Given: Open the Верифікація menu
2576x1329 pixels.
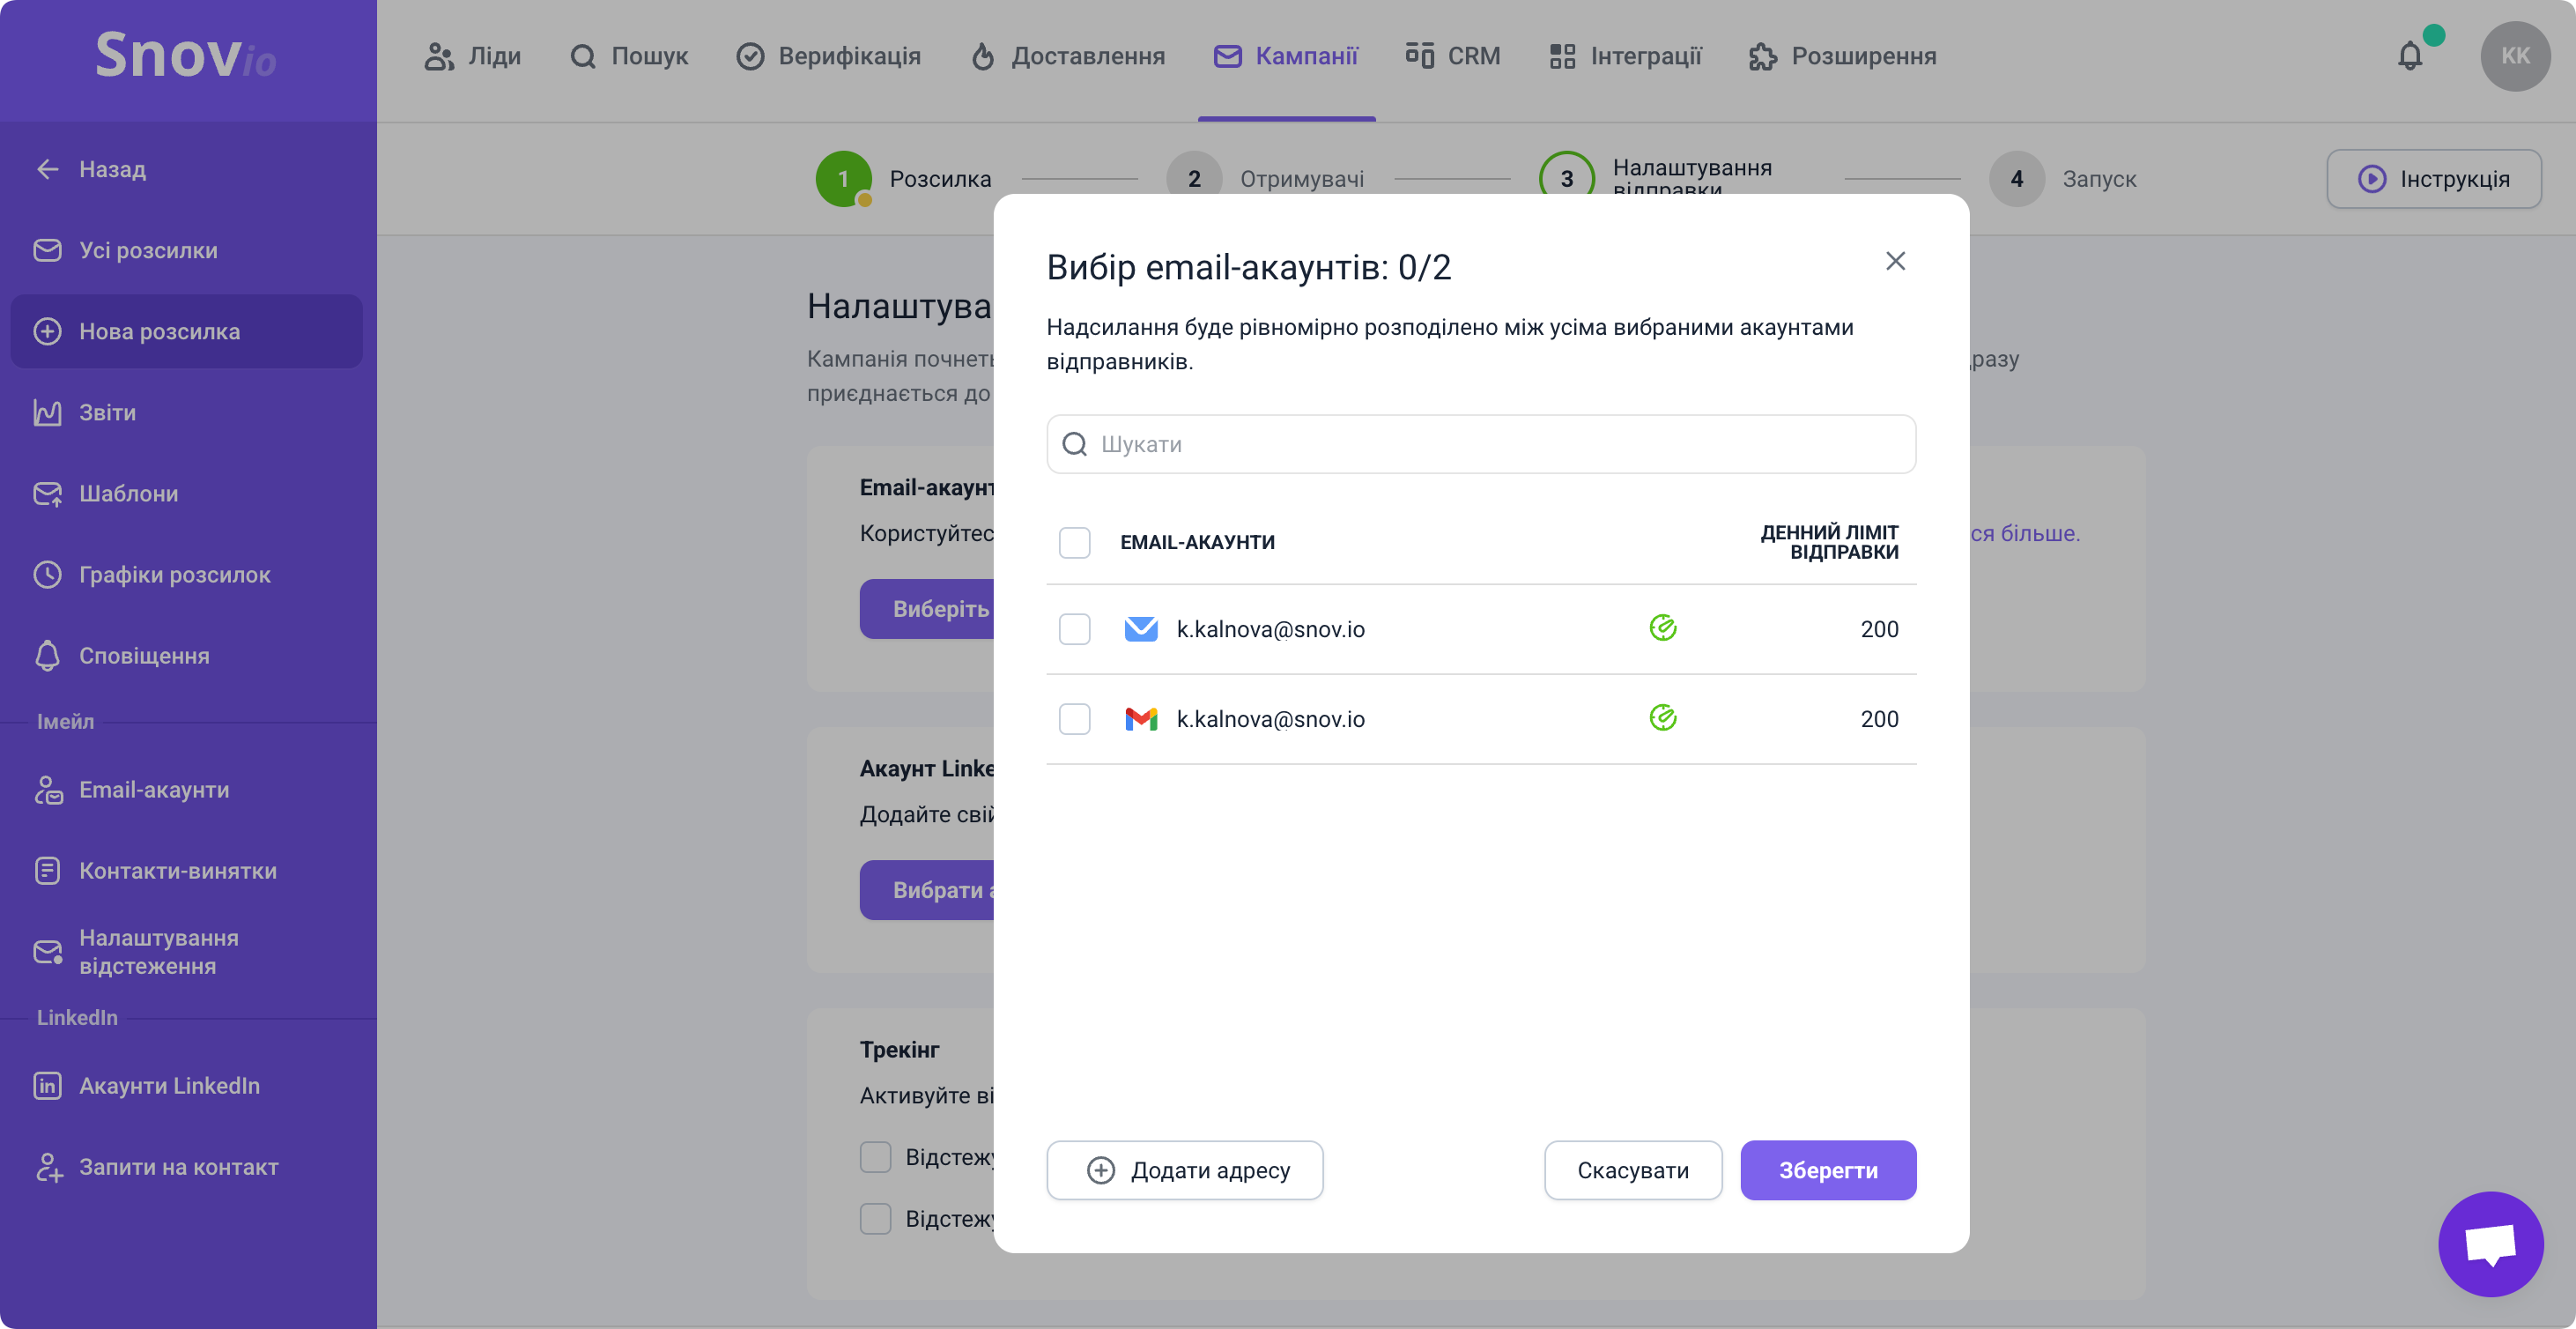Looking at the screenshot, I should pos(828,56).
